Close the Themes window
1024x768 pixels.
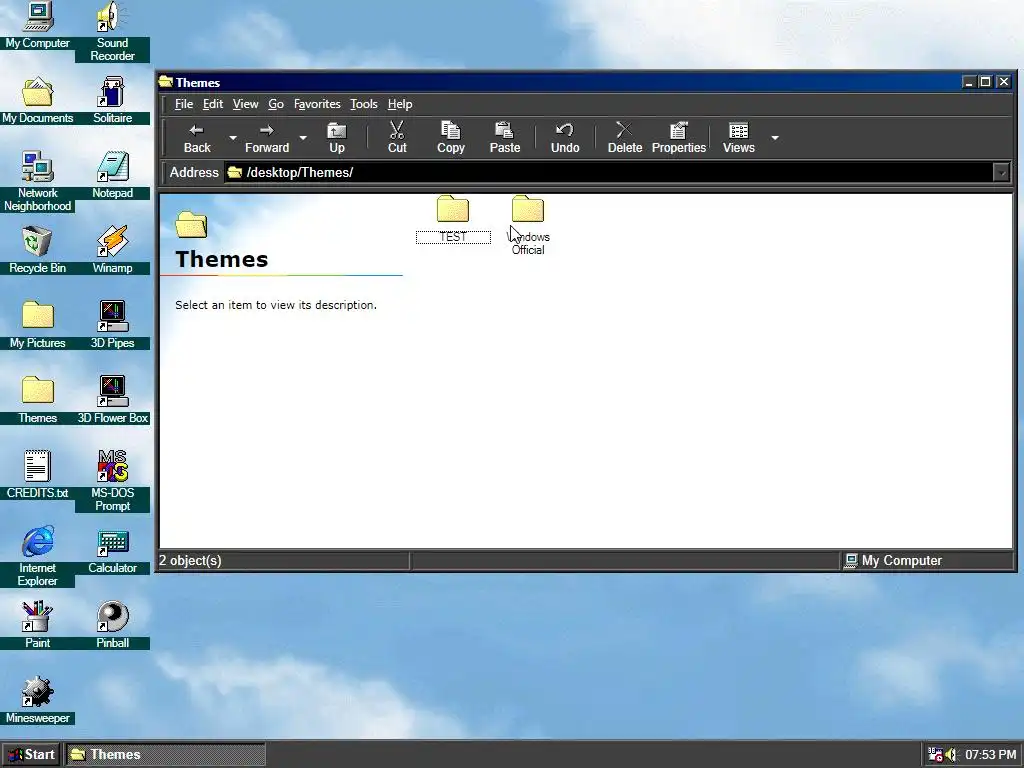[x=1004, y=82]
